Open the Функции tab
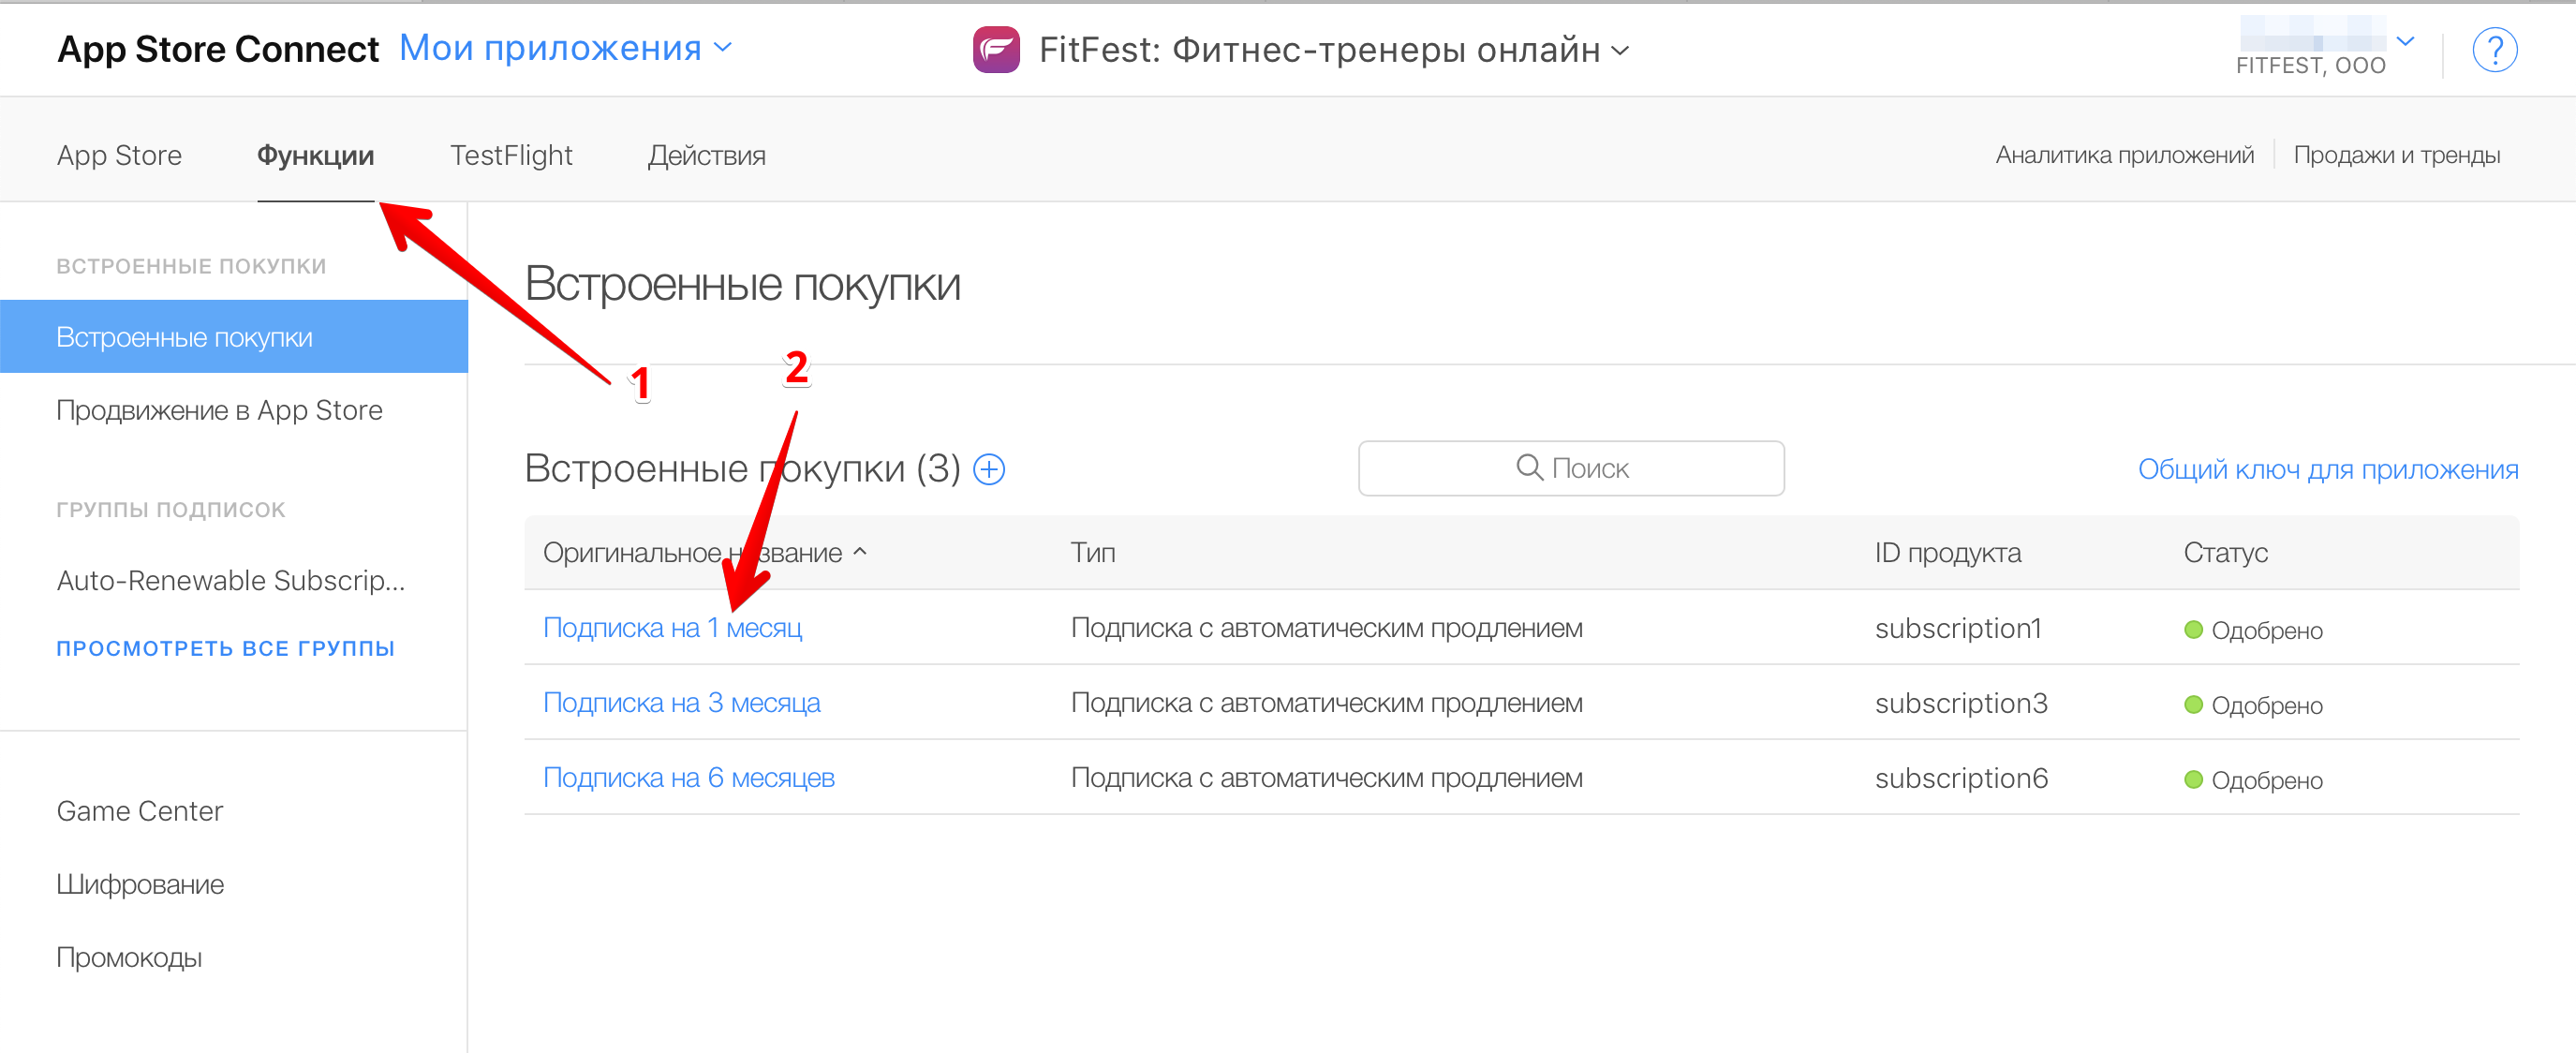Image resolution: width=2576 pixels, height=1053 pixels. (316, 155)
